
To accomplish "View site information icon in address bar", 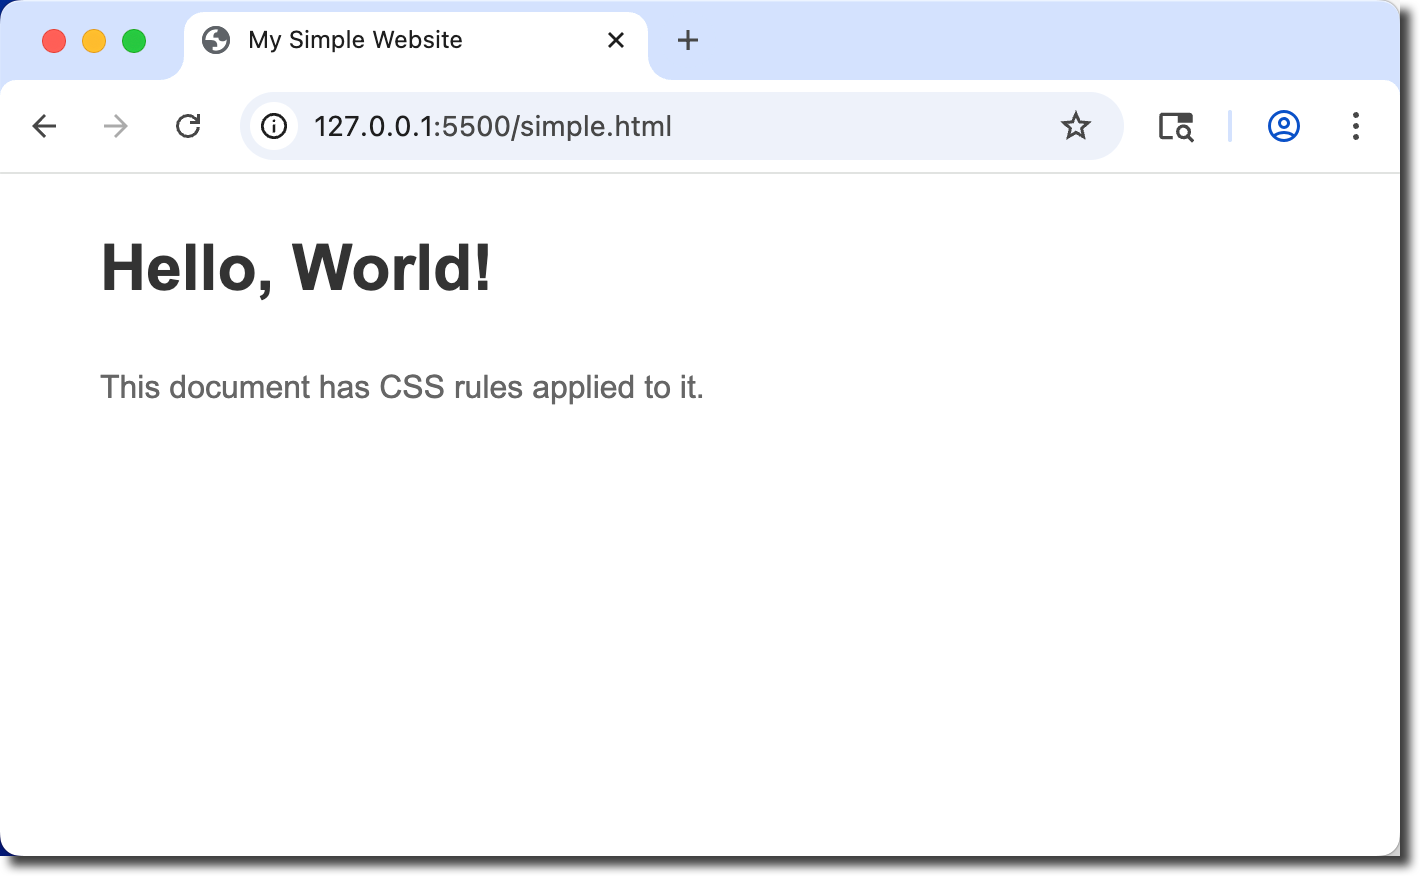I will point(274,126).
